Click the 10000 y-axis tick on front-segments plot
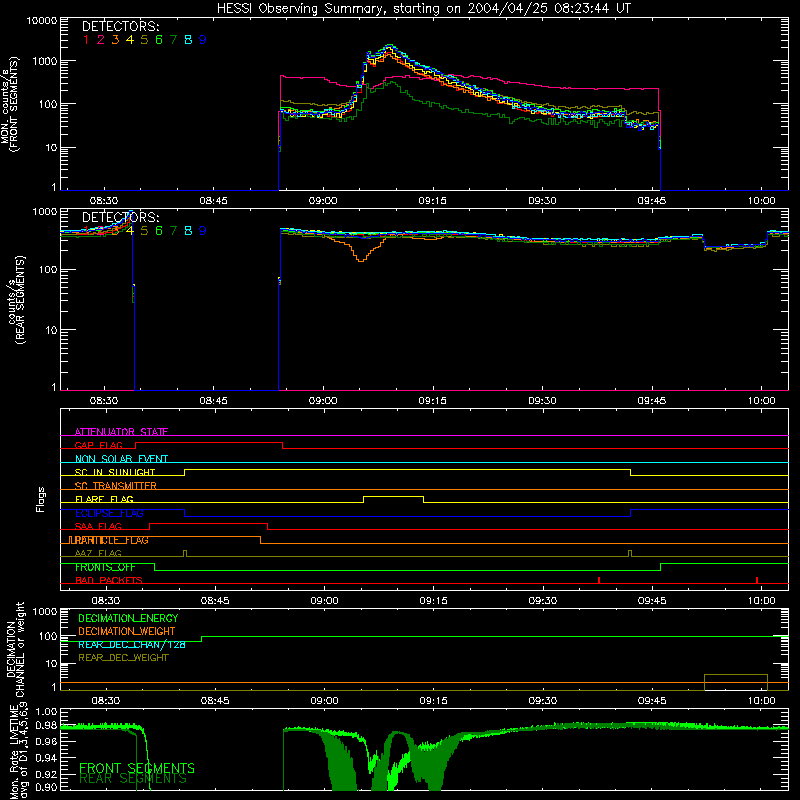Viewport: 800px width, 800px height. tap(42, 21)
